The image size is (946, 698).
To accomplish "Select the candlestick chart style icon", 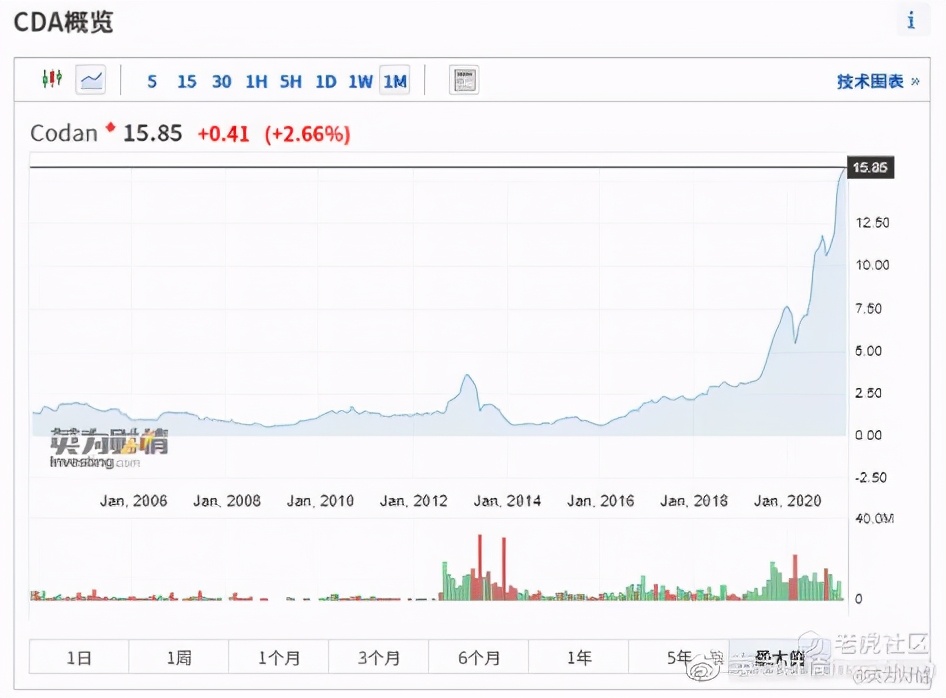I will tap(53, 80).
